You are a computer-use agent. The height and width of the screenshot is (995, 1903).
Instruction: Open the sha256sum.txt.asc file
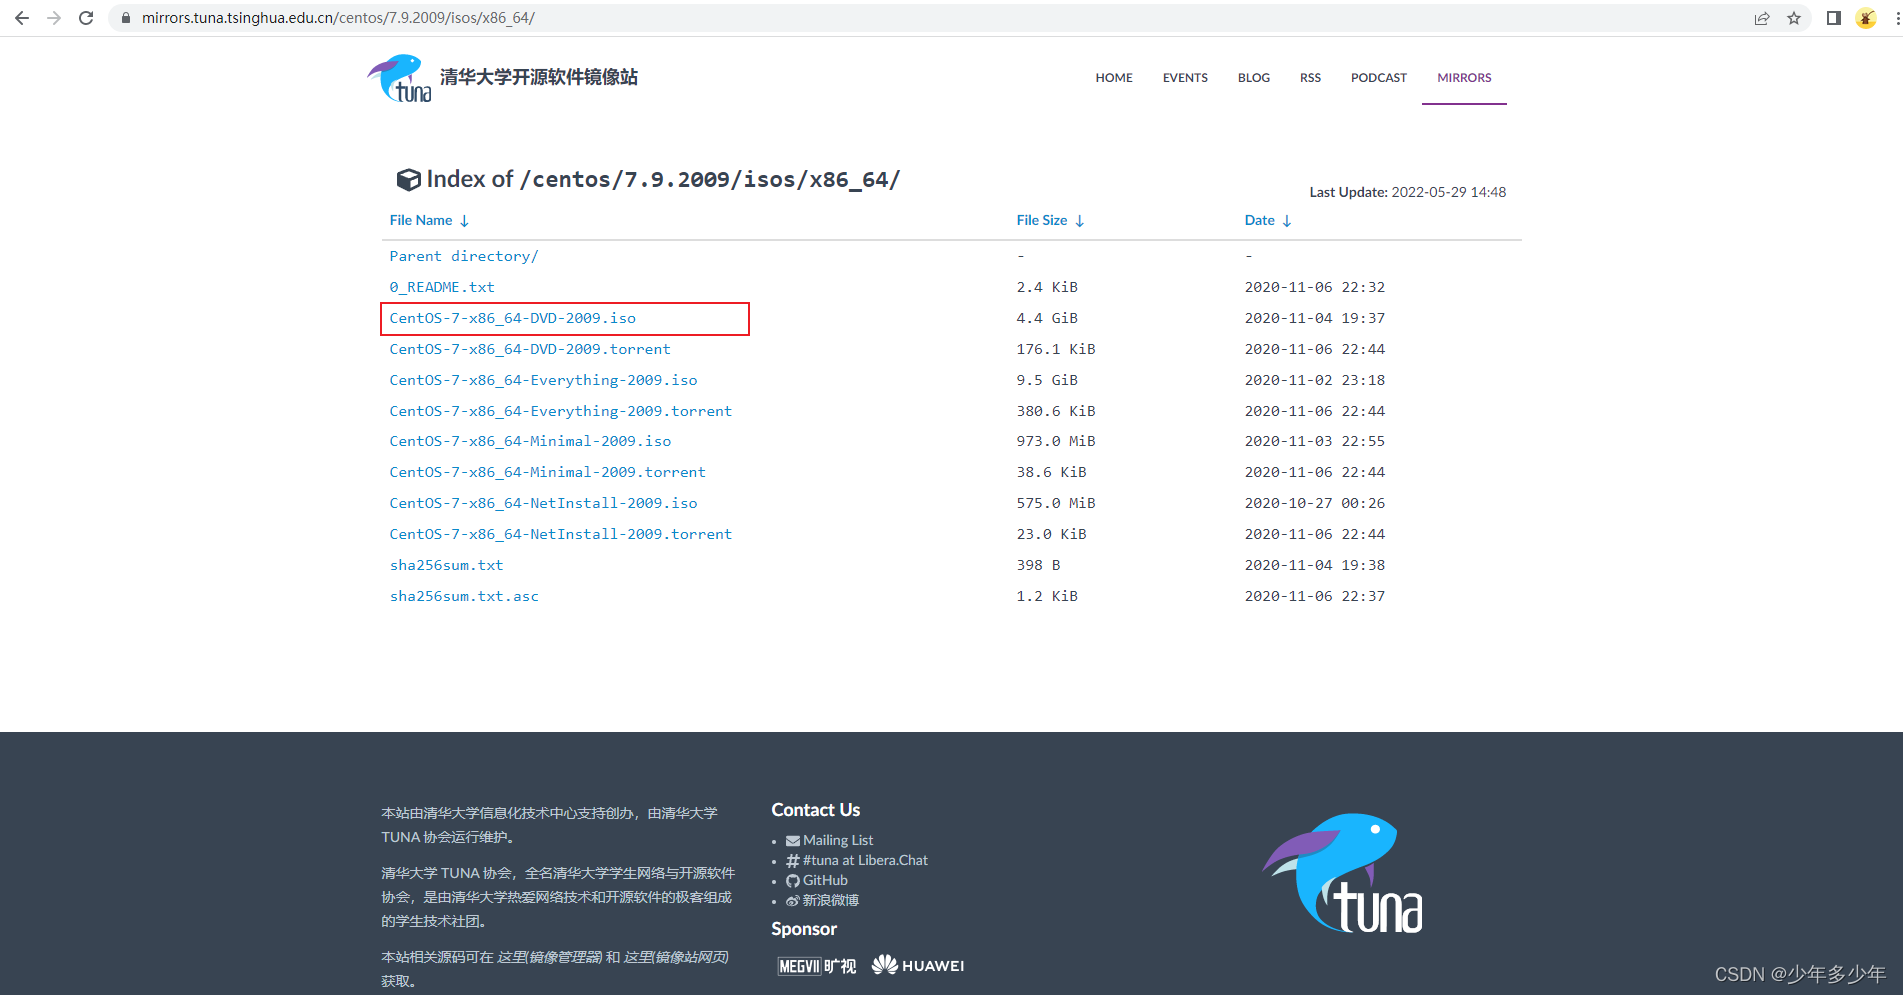point(464,596)
